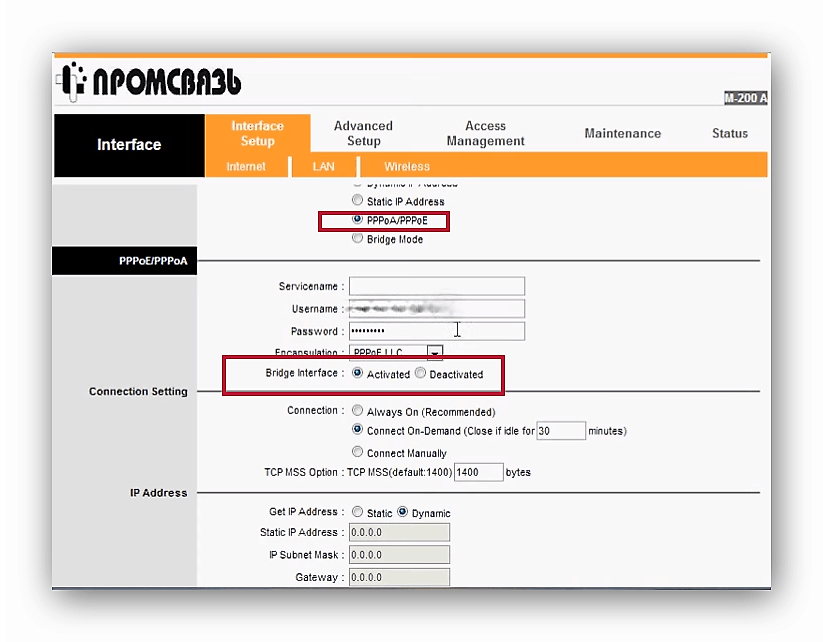Select the LAN sub-tab
Viewport: 823px width, 642px height.
(x=323, y=166)
